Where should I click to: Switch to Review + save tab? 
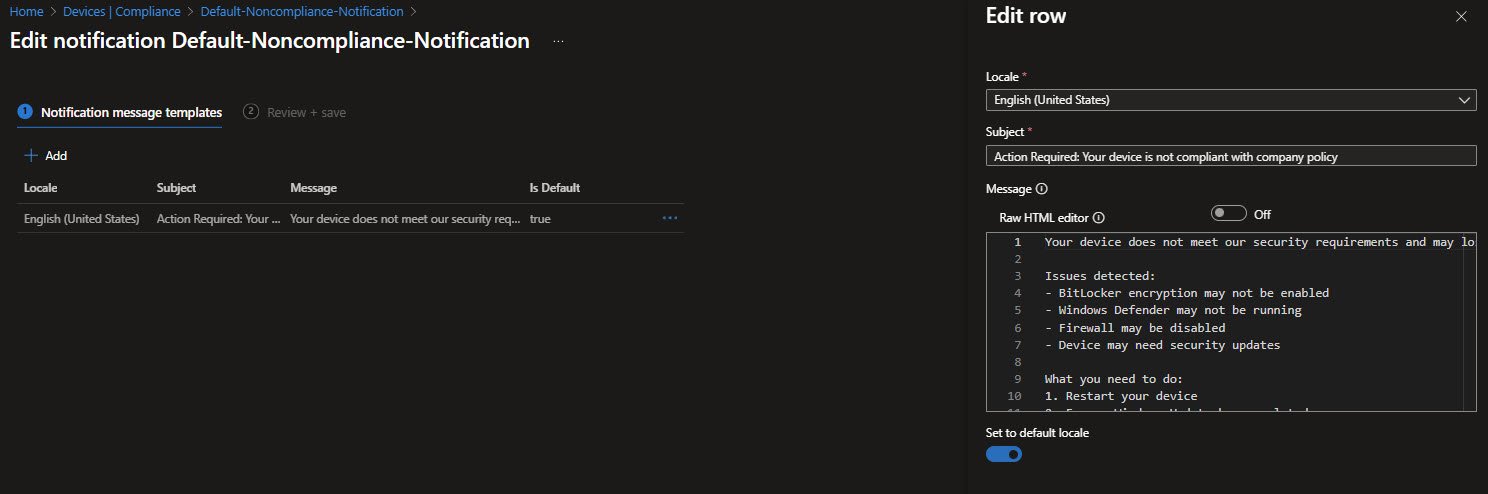pos(306,113)
